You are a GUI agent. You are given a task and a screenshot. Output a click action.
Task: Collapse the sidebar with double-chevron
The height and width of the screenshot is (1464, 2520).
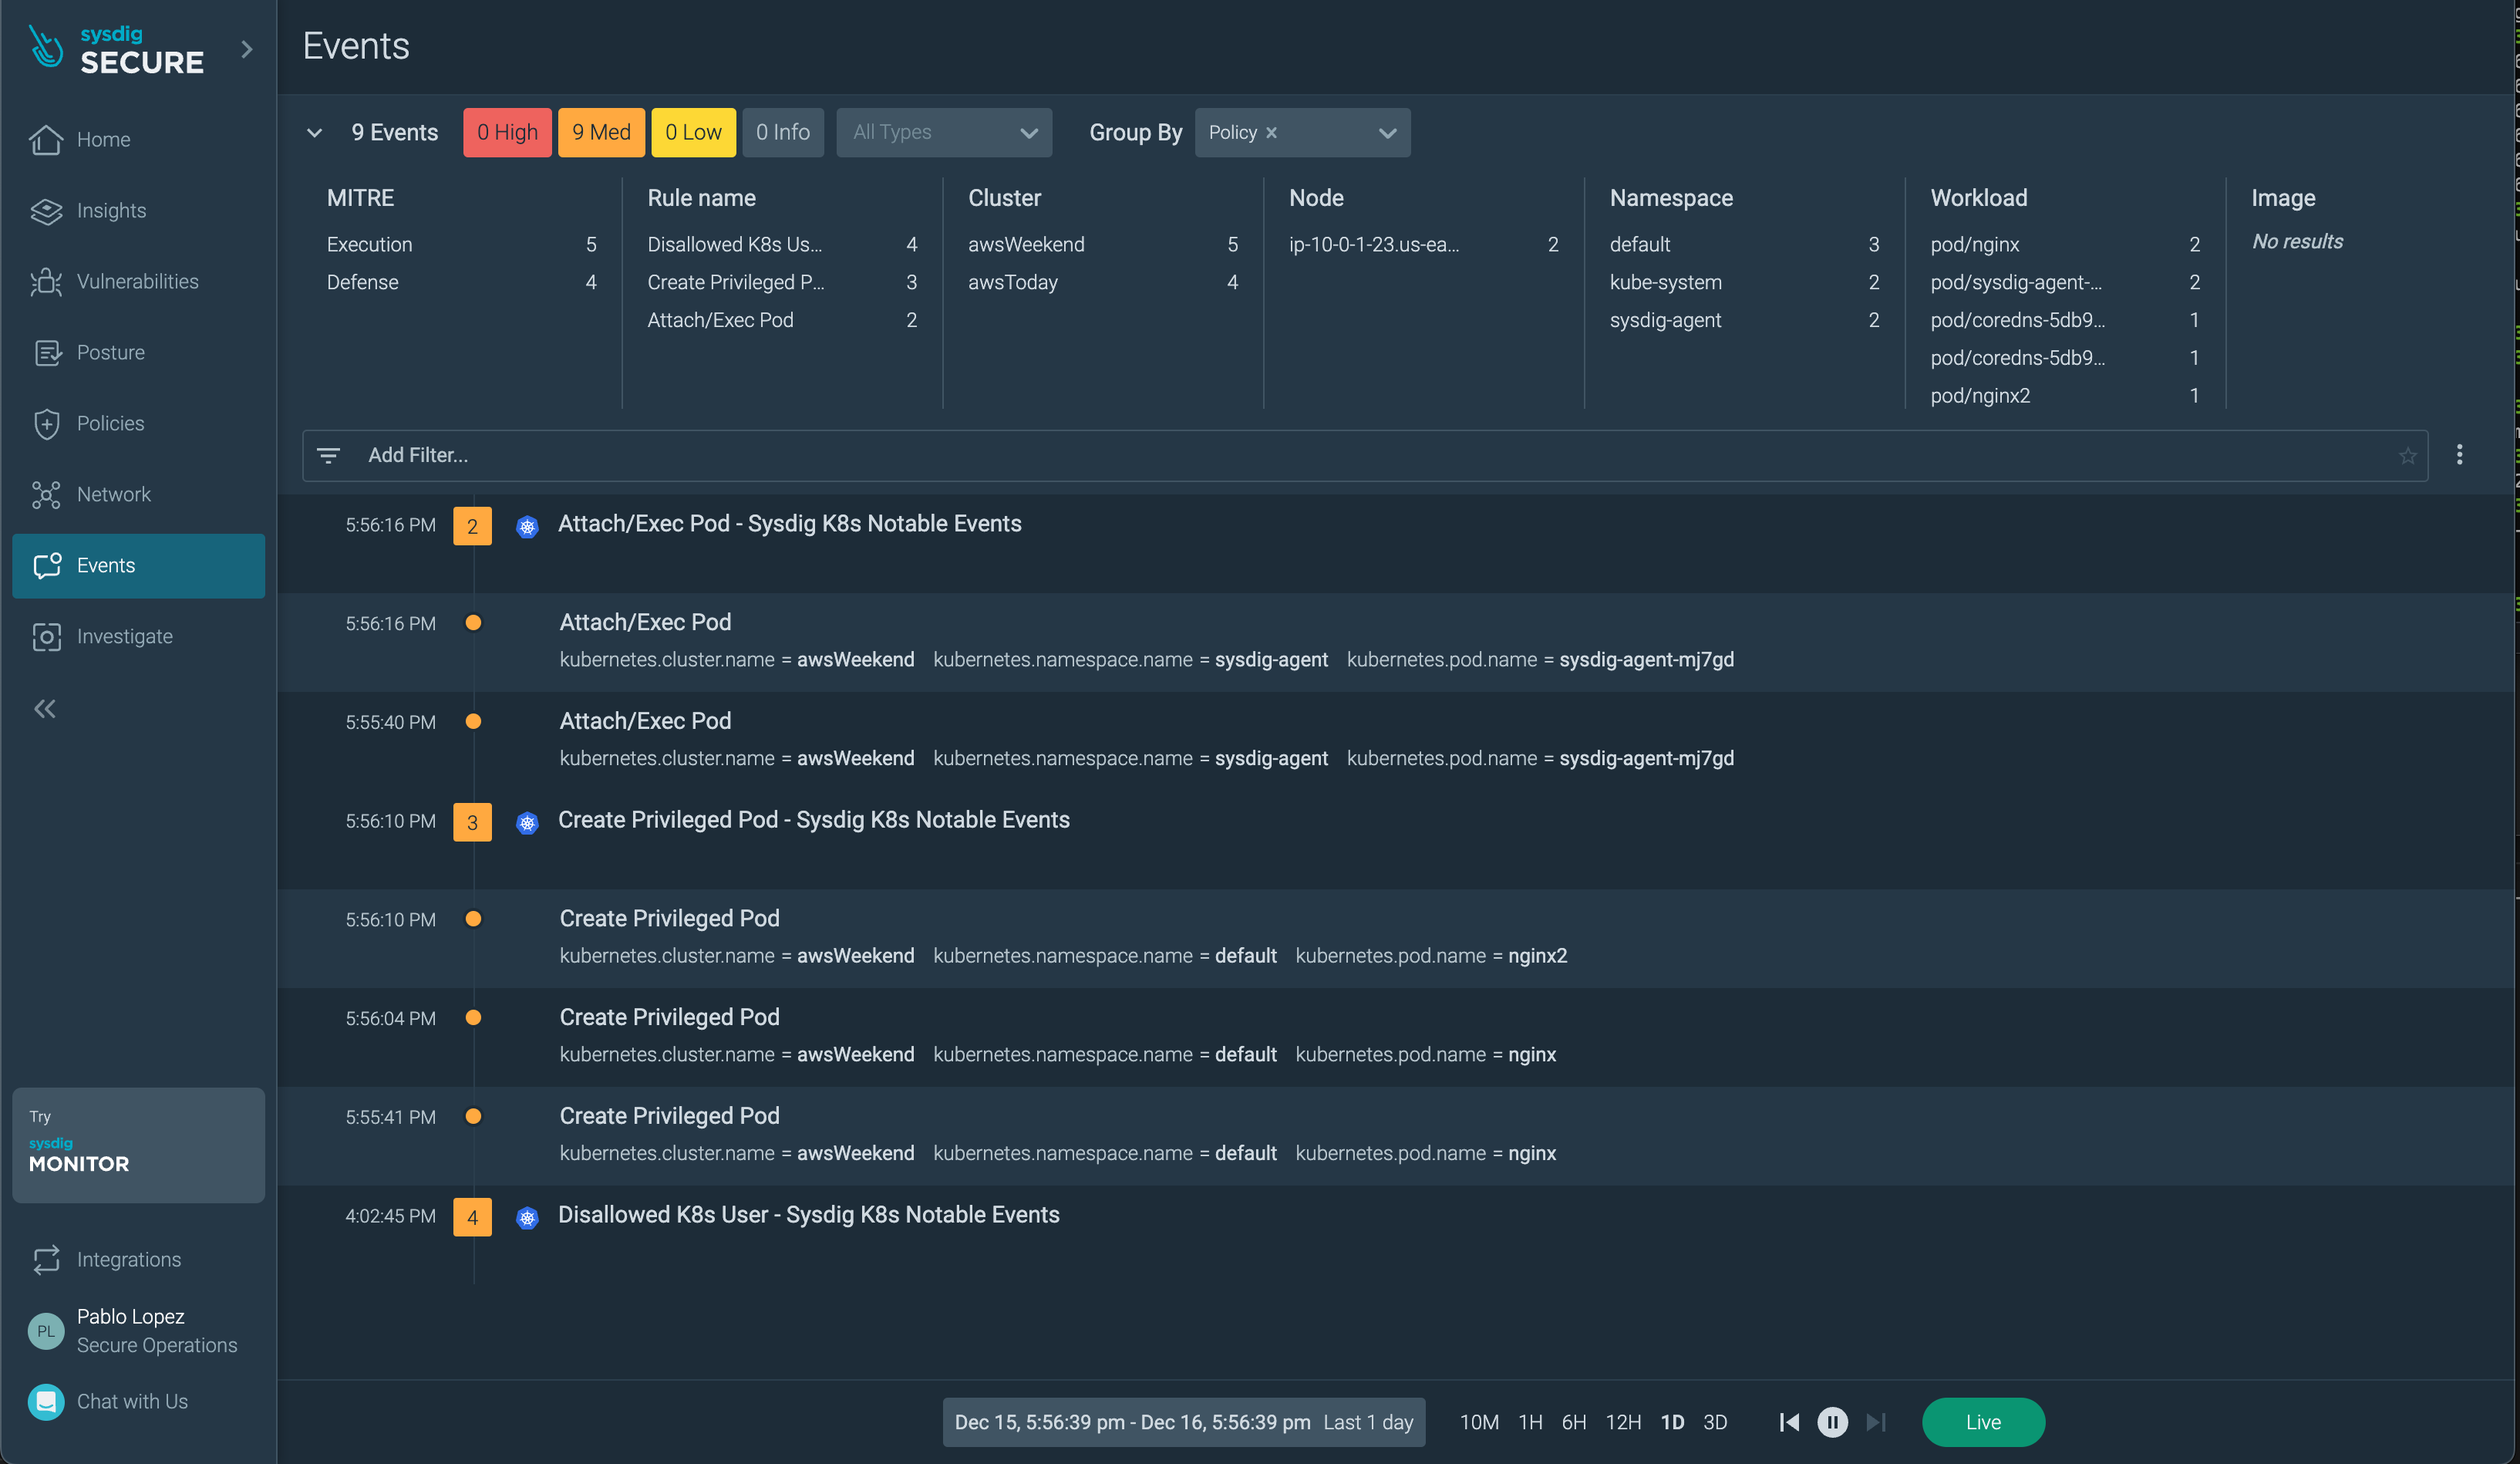[x=45, y=709]
